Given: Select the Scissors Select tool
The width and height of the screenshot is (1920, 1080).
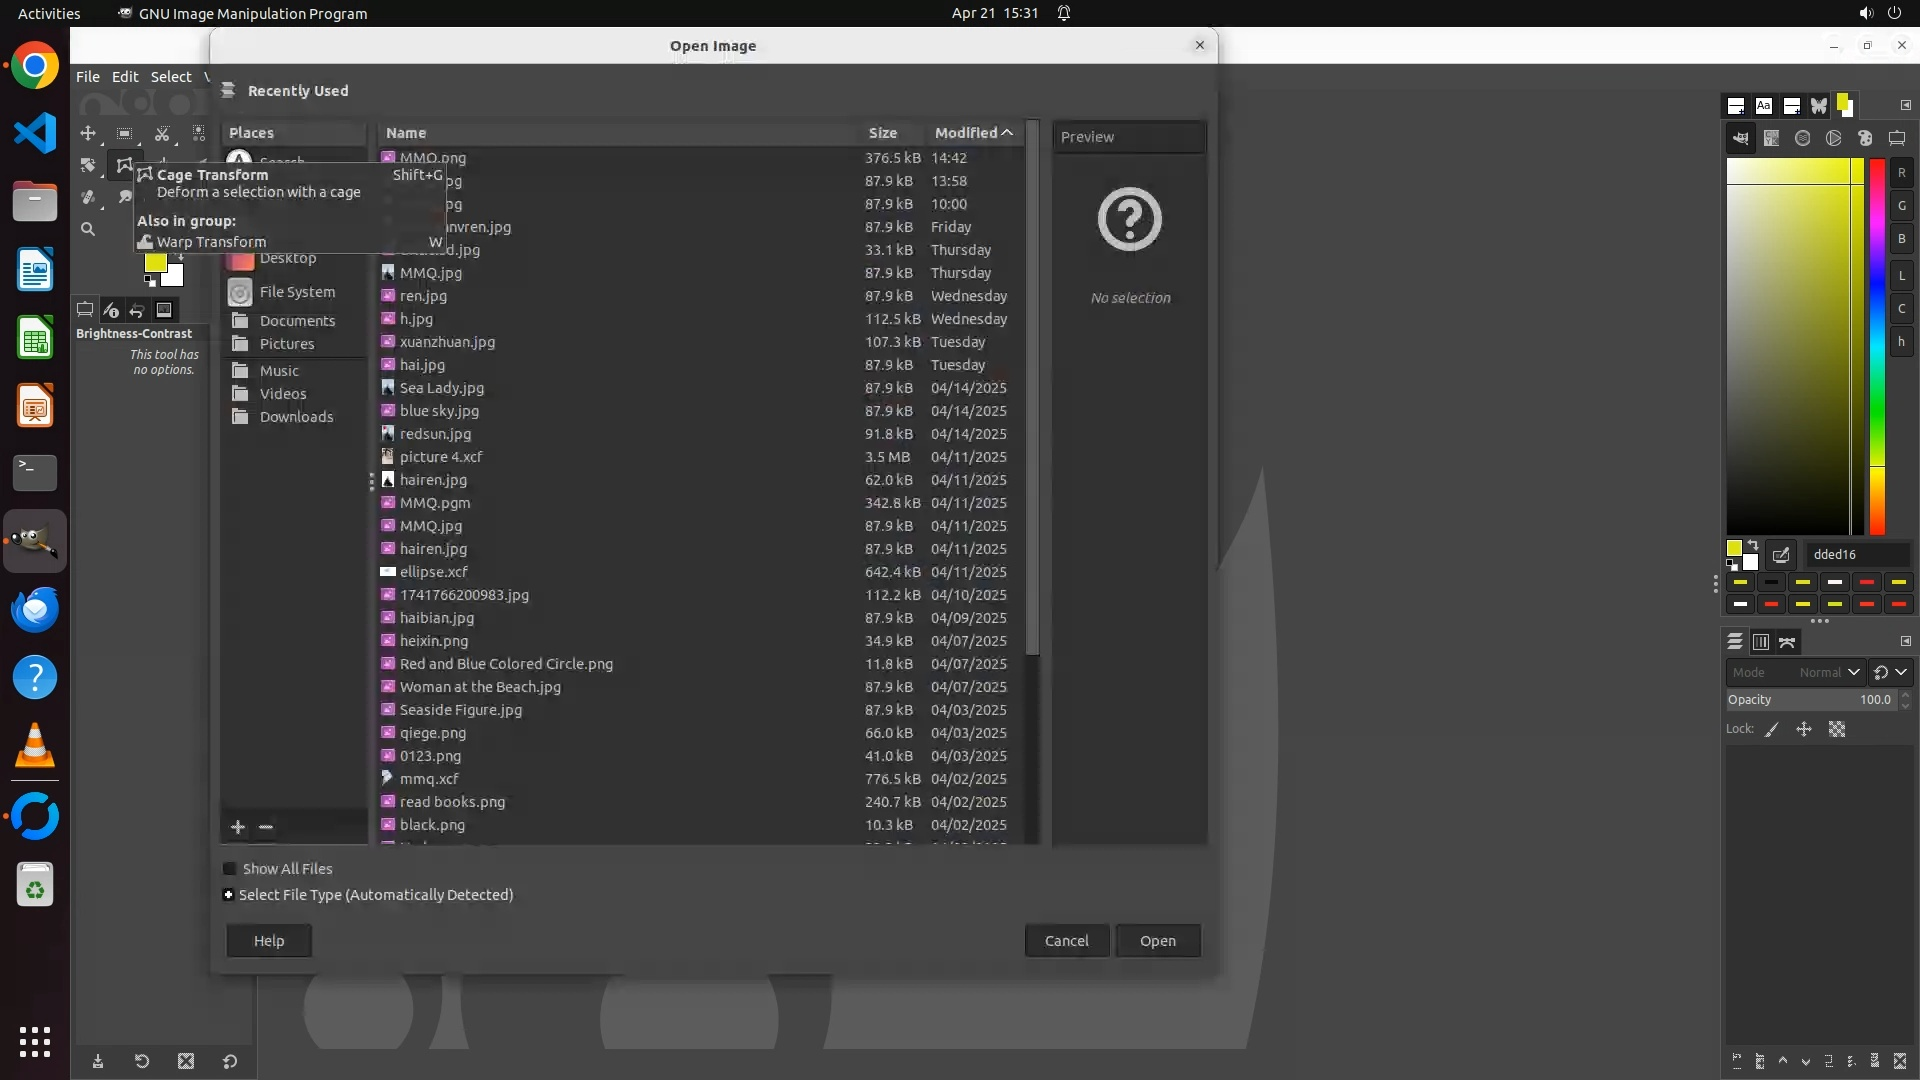Looking at the screenshot, I should click(162, 133).
